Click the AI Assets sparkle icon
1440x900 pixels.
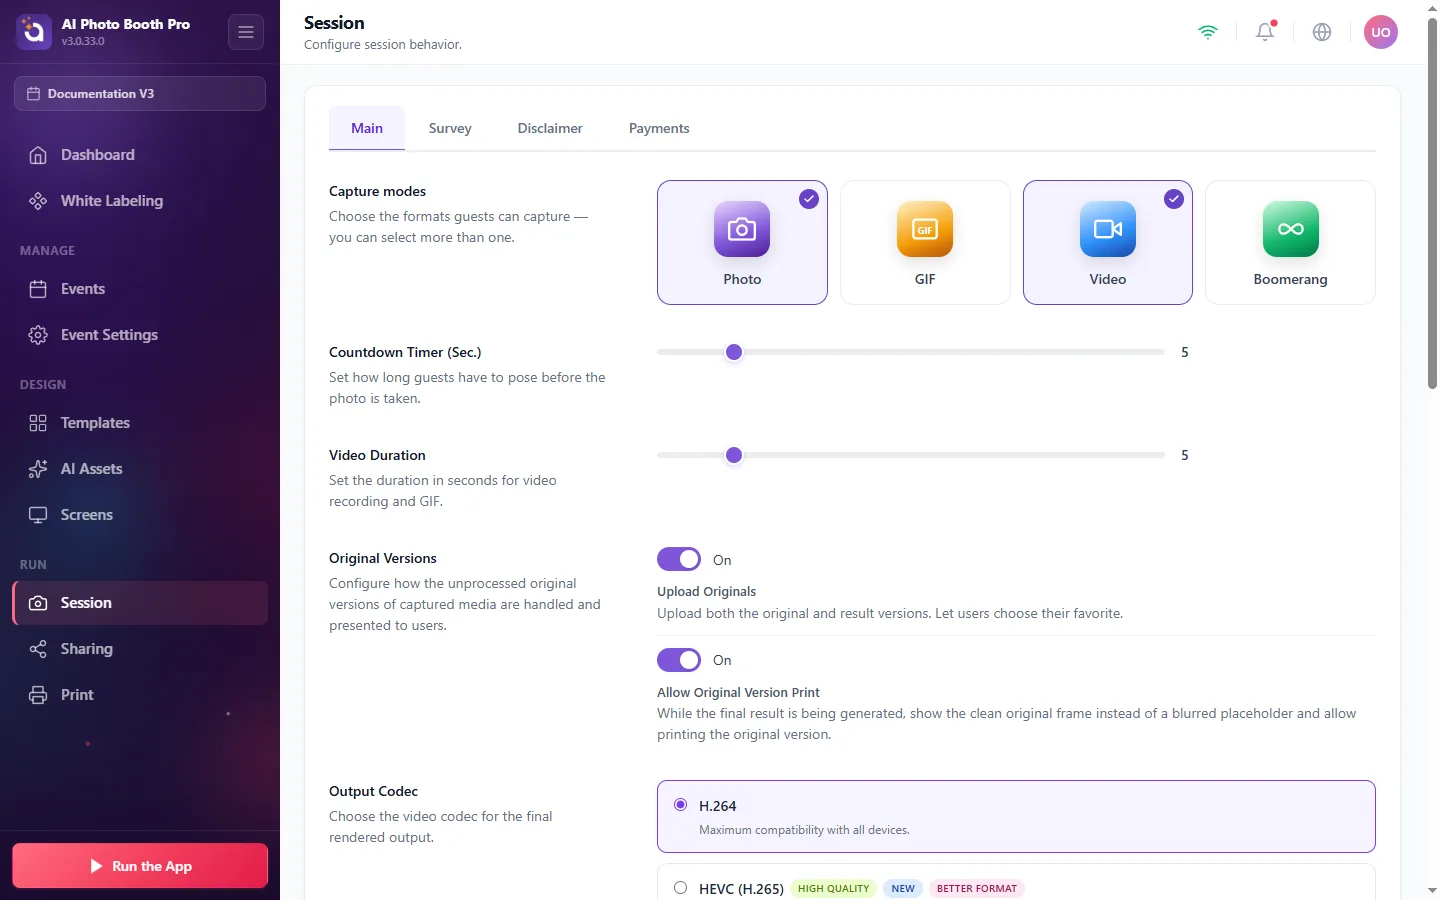38,469
